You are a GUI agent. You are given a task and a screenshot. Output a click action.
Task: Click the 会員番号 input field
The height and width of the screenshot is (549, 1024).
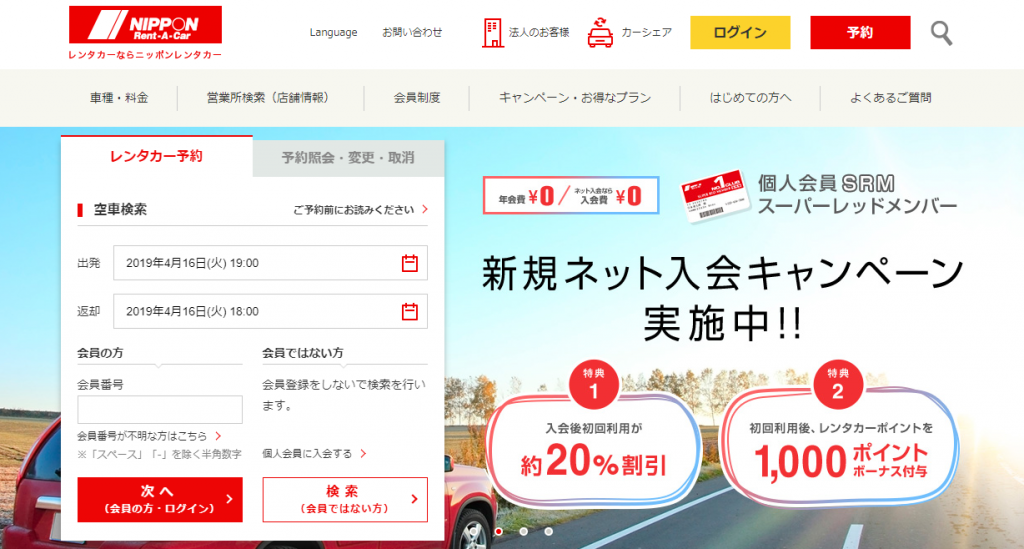click(x=160, y=410)
